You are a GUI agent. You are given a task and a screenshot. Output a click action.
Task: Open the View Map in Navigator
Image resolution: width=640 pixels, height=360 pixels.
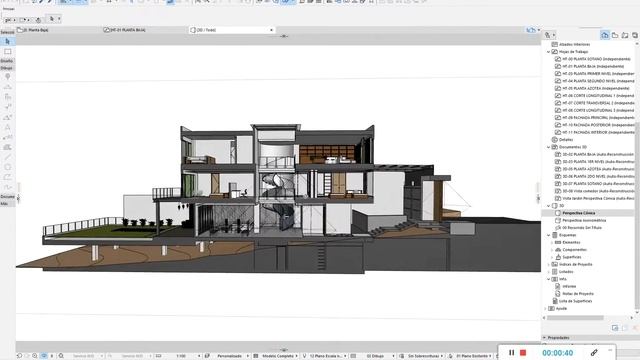tap(615, 36)
